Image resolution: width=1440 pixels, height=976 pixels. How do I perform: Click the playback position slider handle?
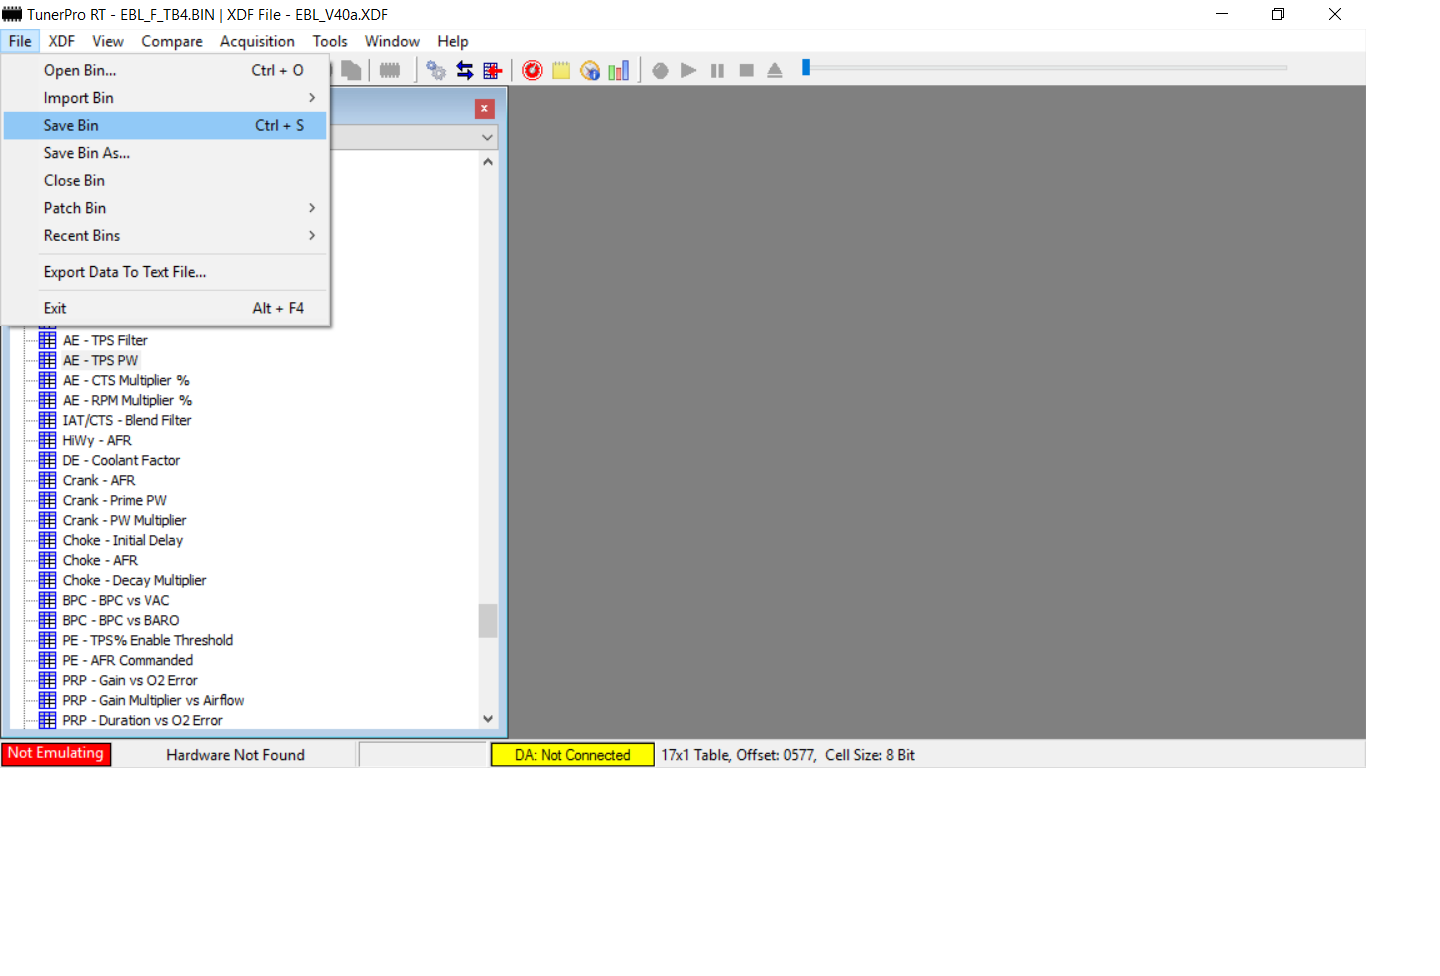point(806,68)
